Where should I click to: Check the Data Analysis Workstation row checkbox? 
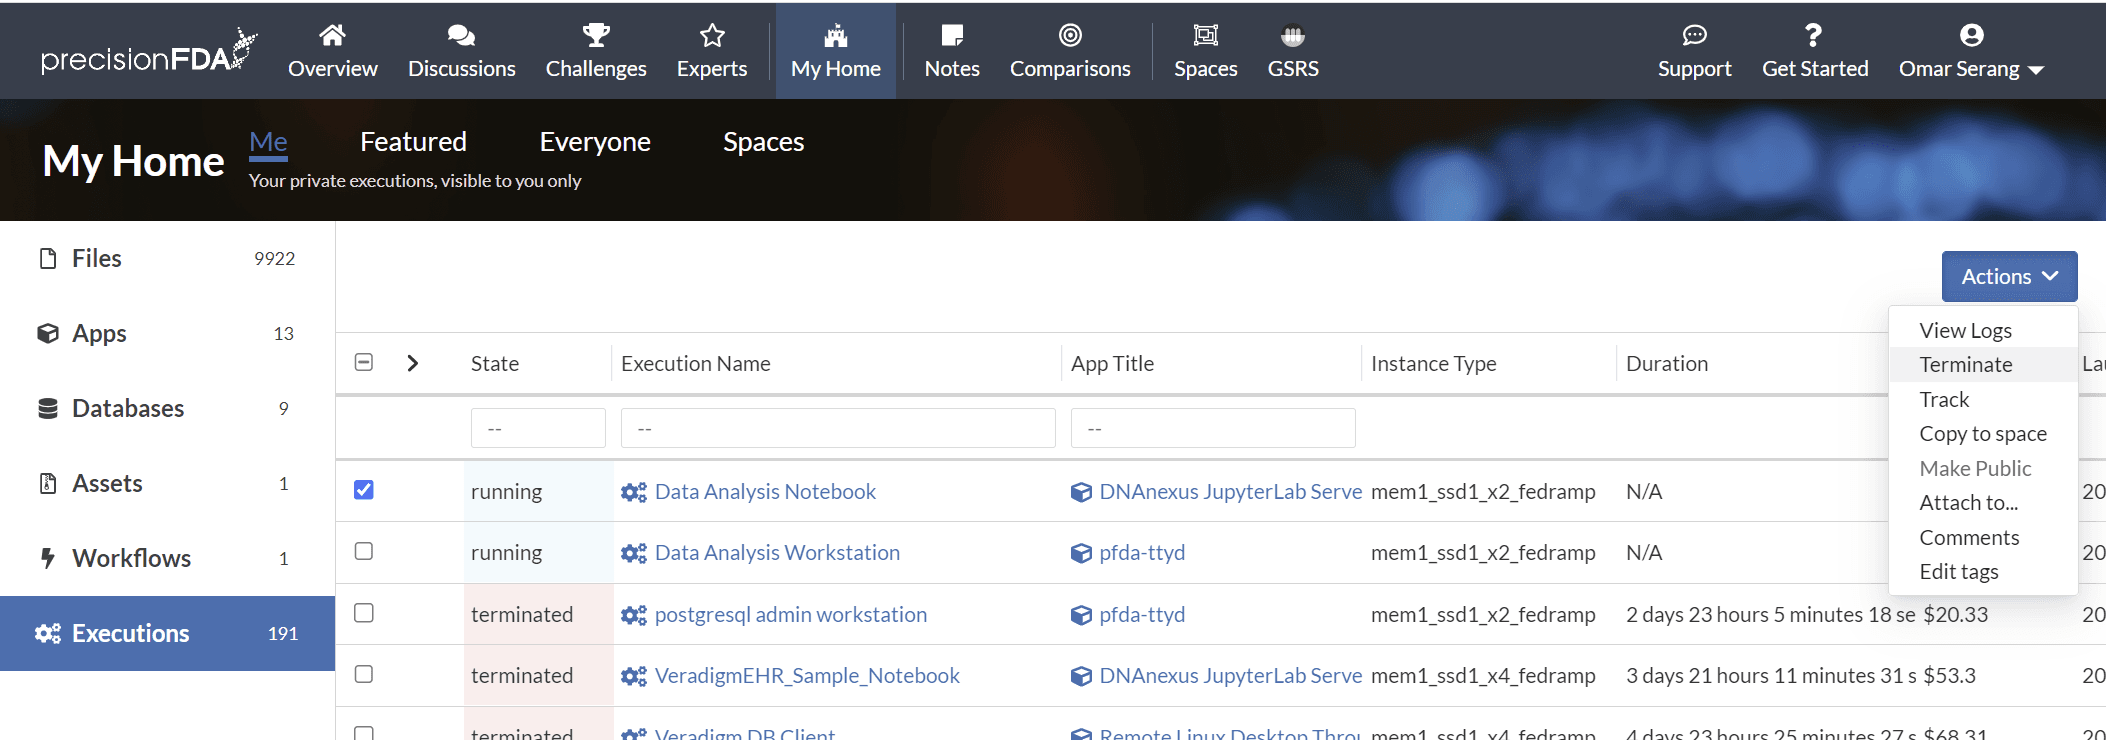click(364, 551)
